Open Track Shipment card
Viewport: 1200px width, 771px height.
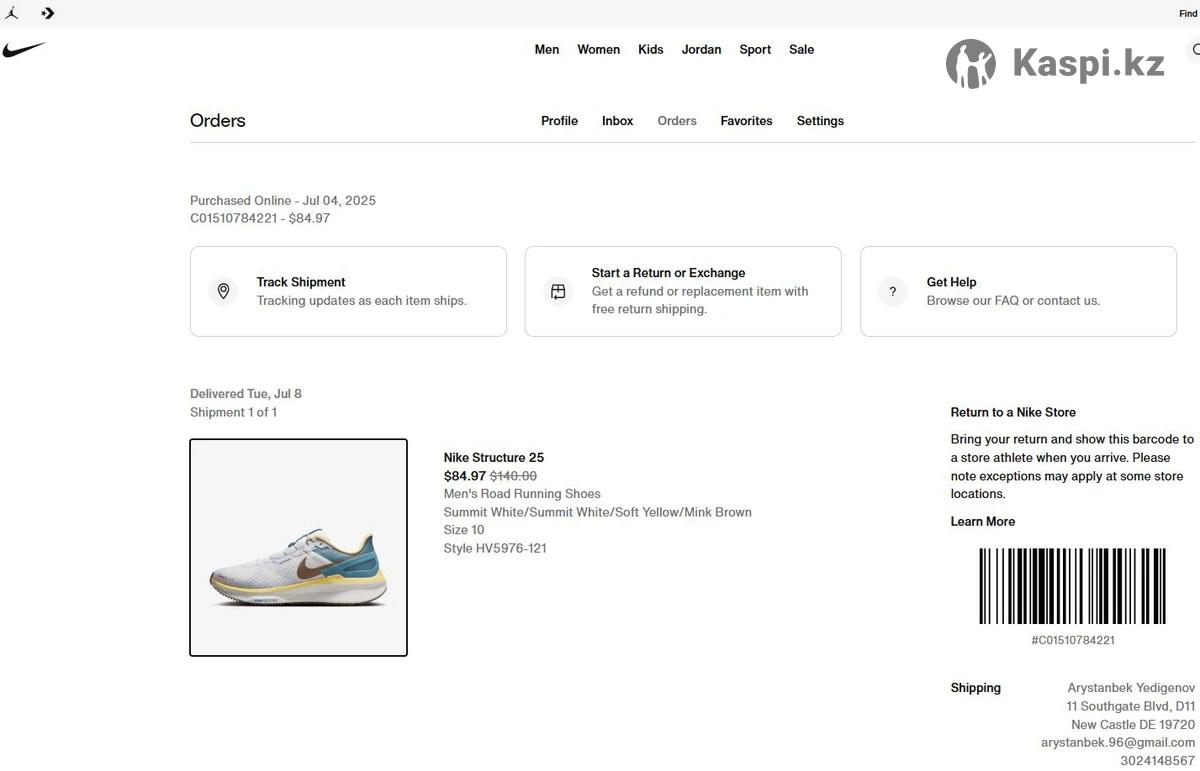[348, 291]
